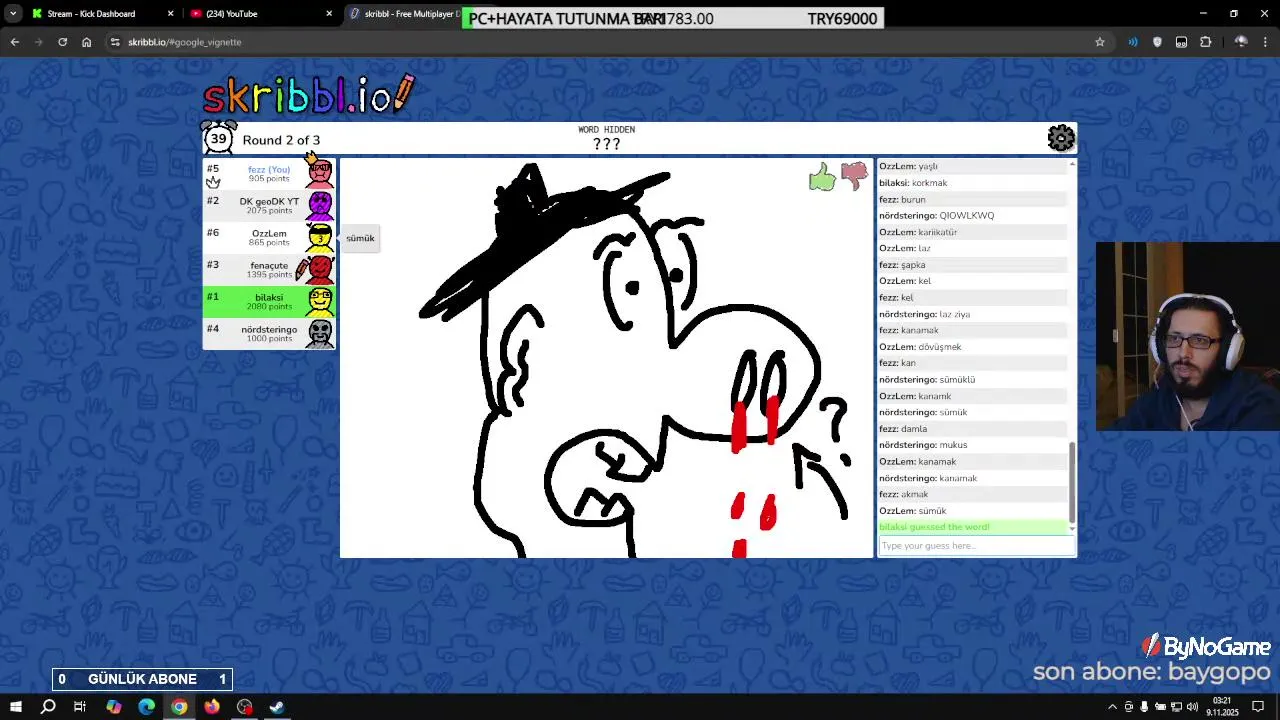Screen dimensions: 1280x720
Task: Click the address bar URL skribbl.io
Action: [184, 42]
